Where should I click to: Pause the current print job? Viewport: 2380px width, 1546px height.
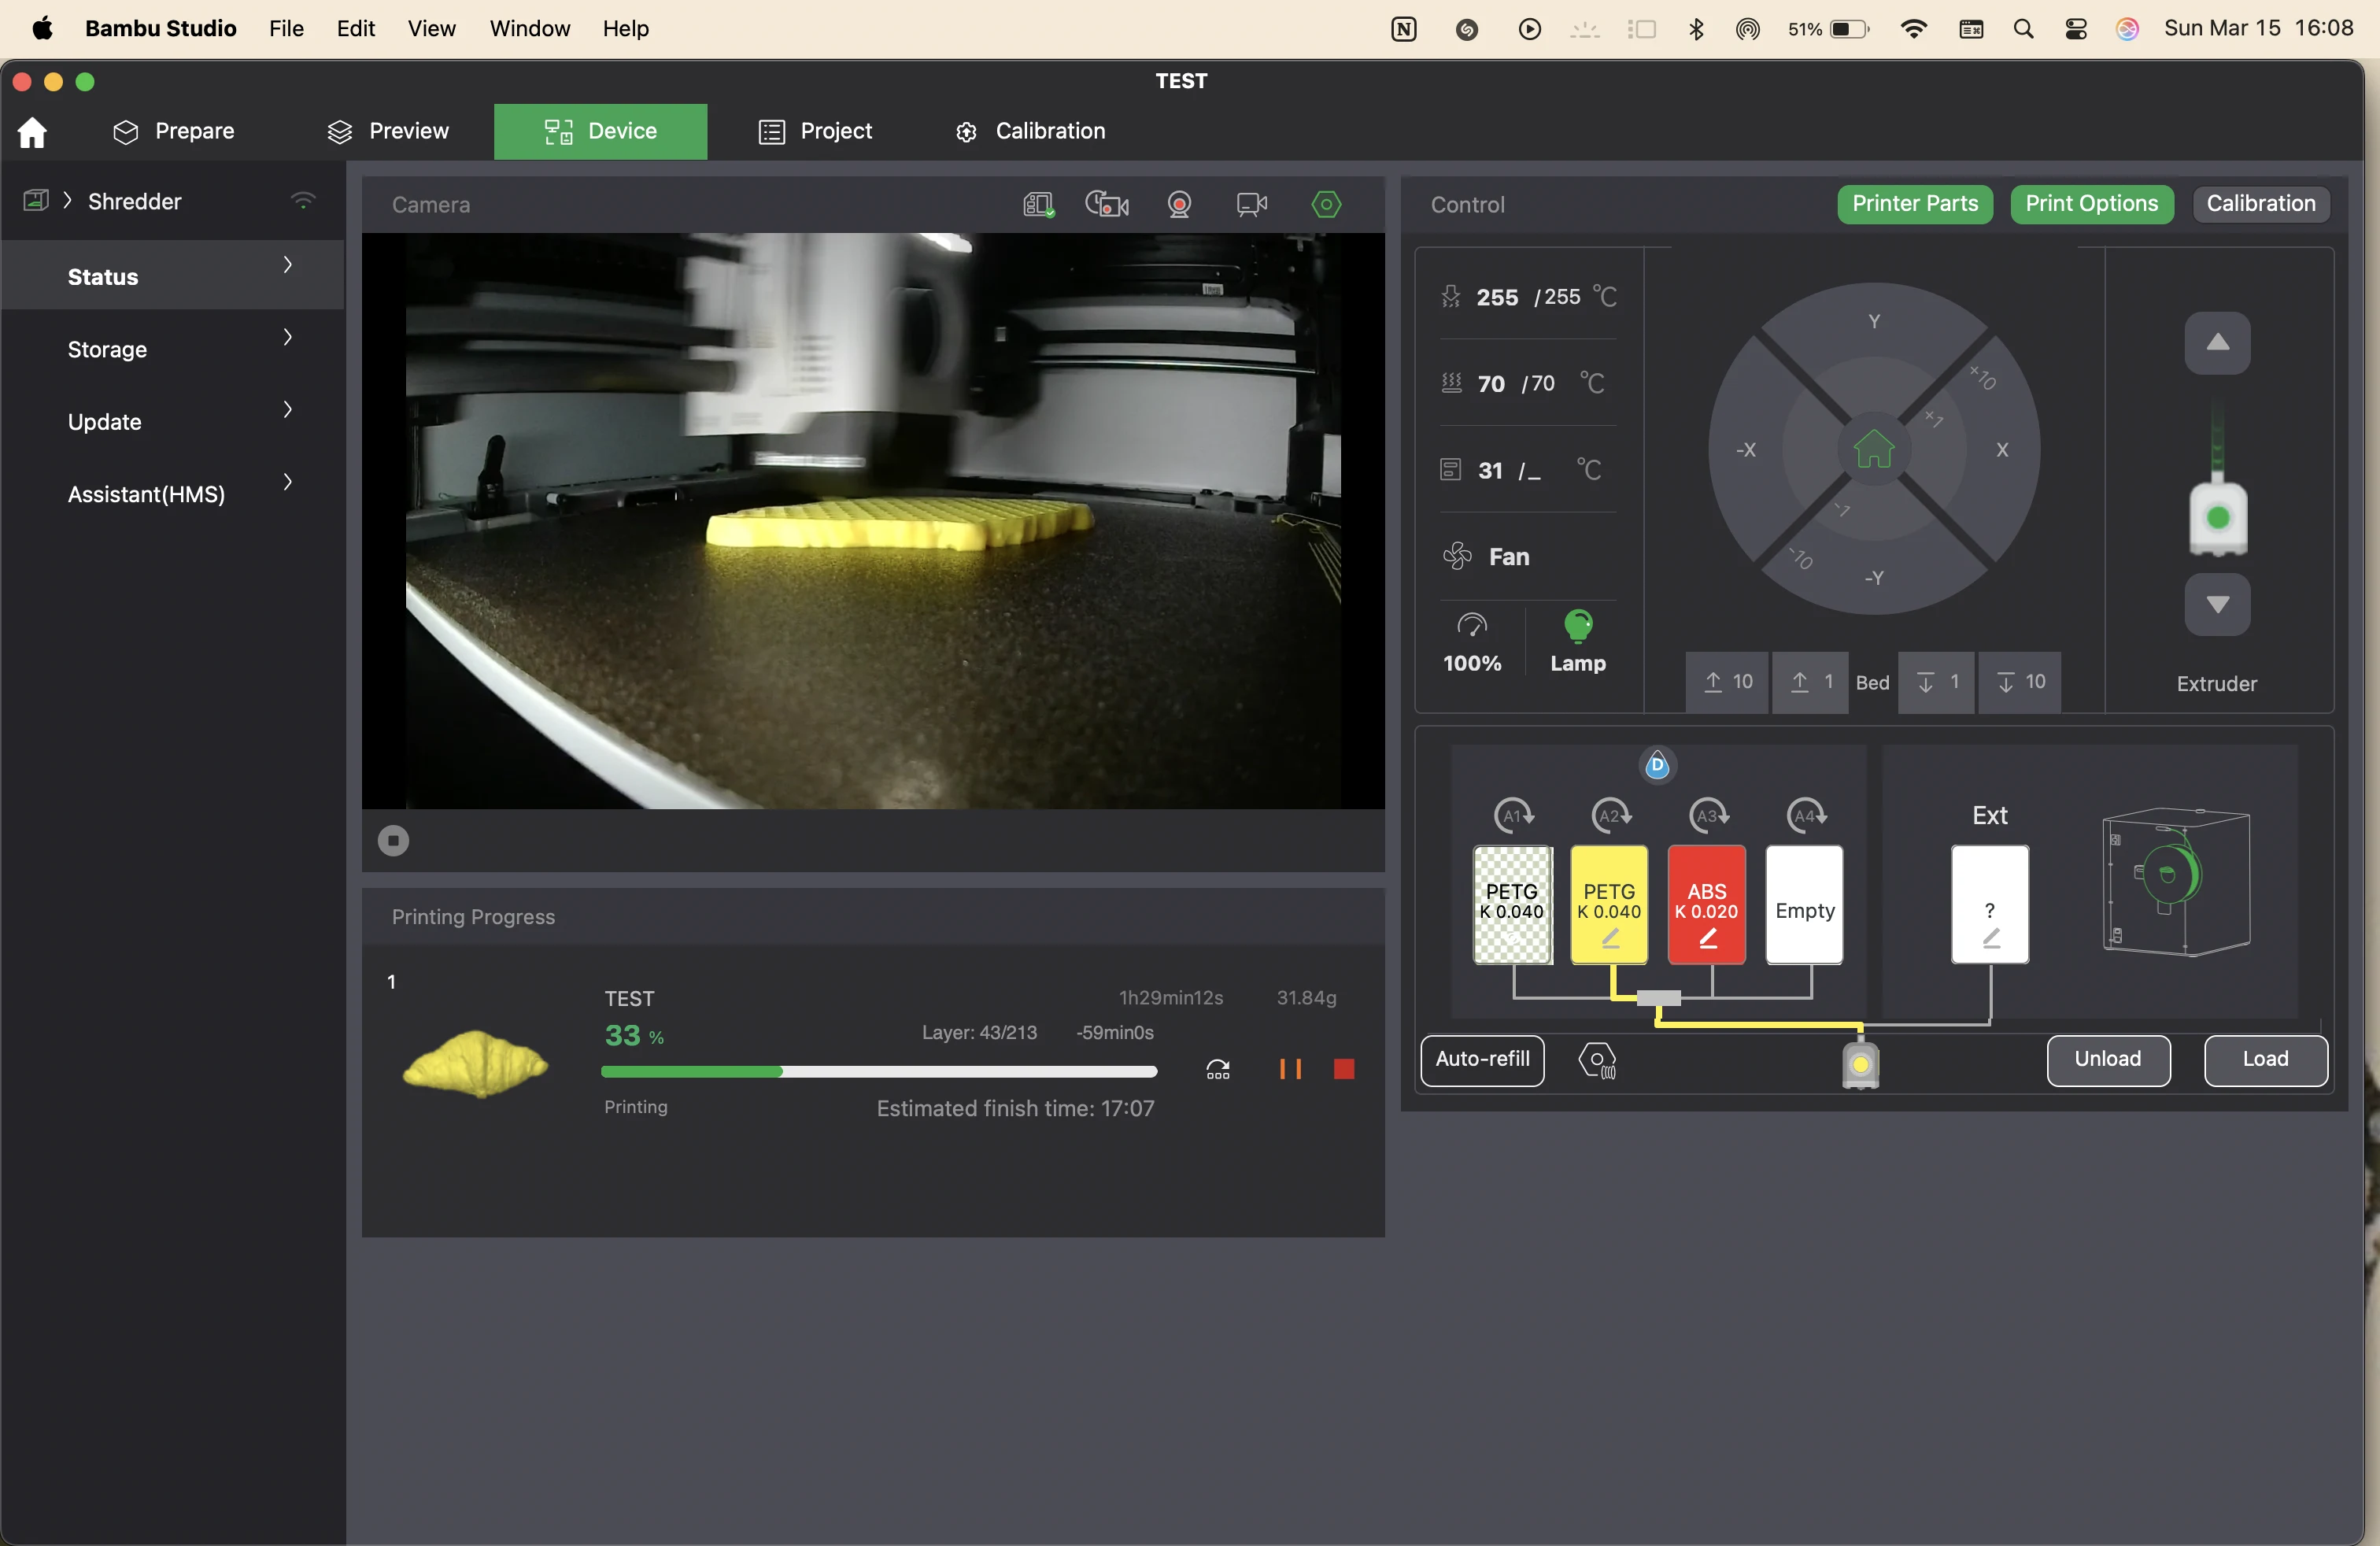point(1290,1069)
